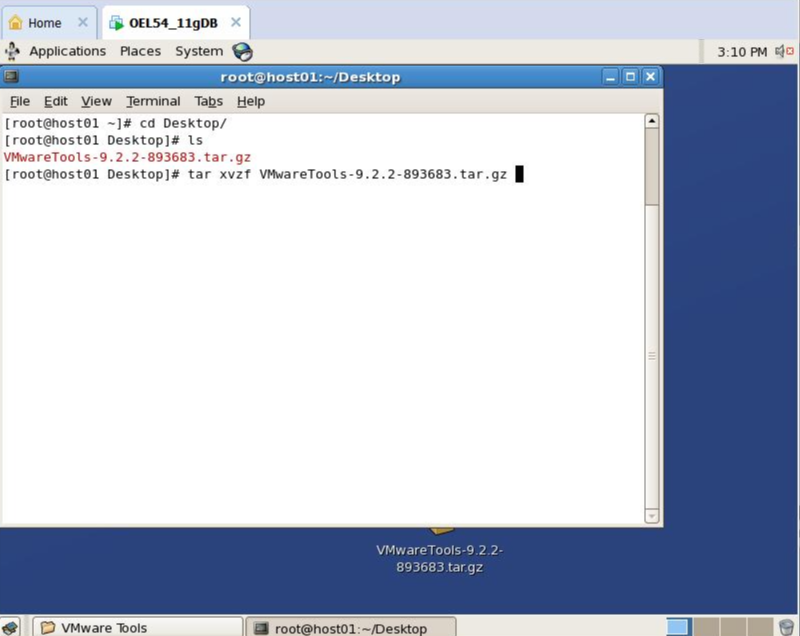The image size is (800, 636).
Task: Close the Home tab
Action: [83, 22]
